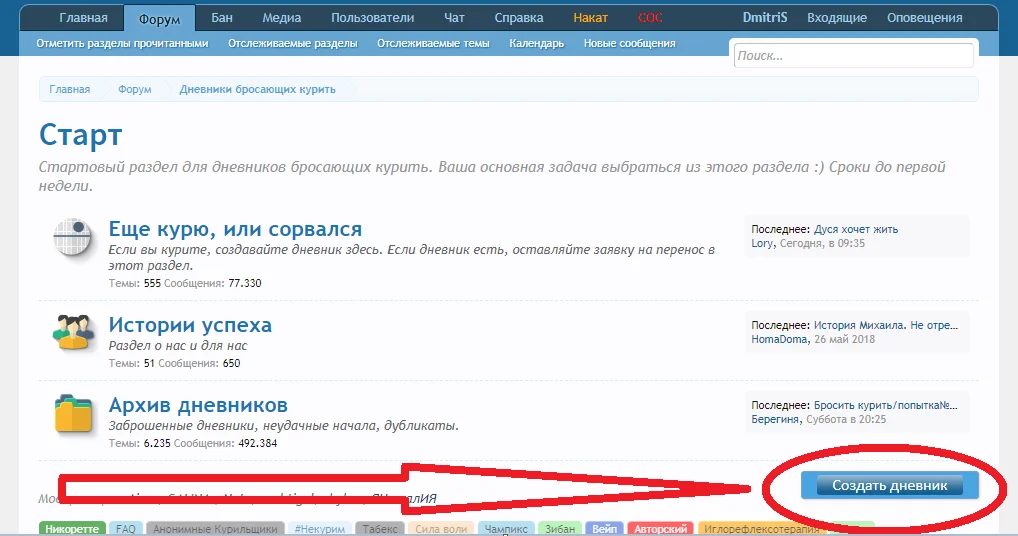Switch to the Медиа tab
The width and height of the screenshot is (1018, 536).
pos(281,18)
